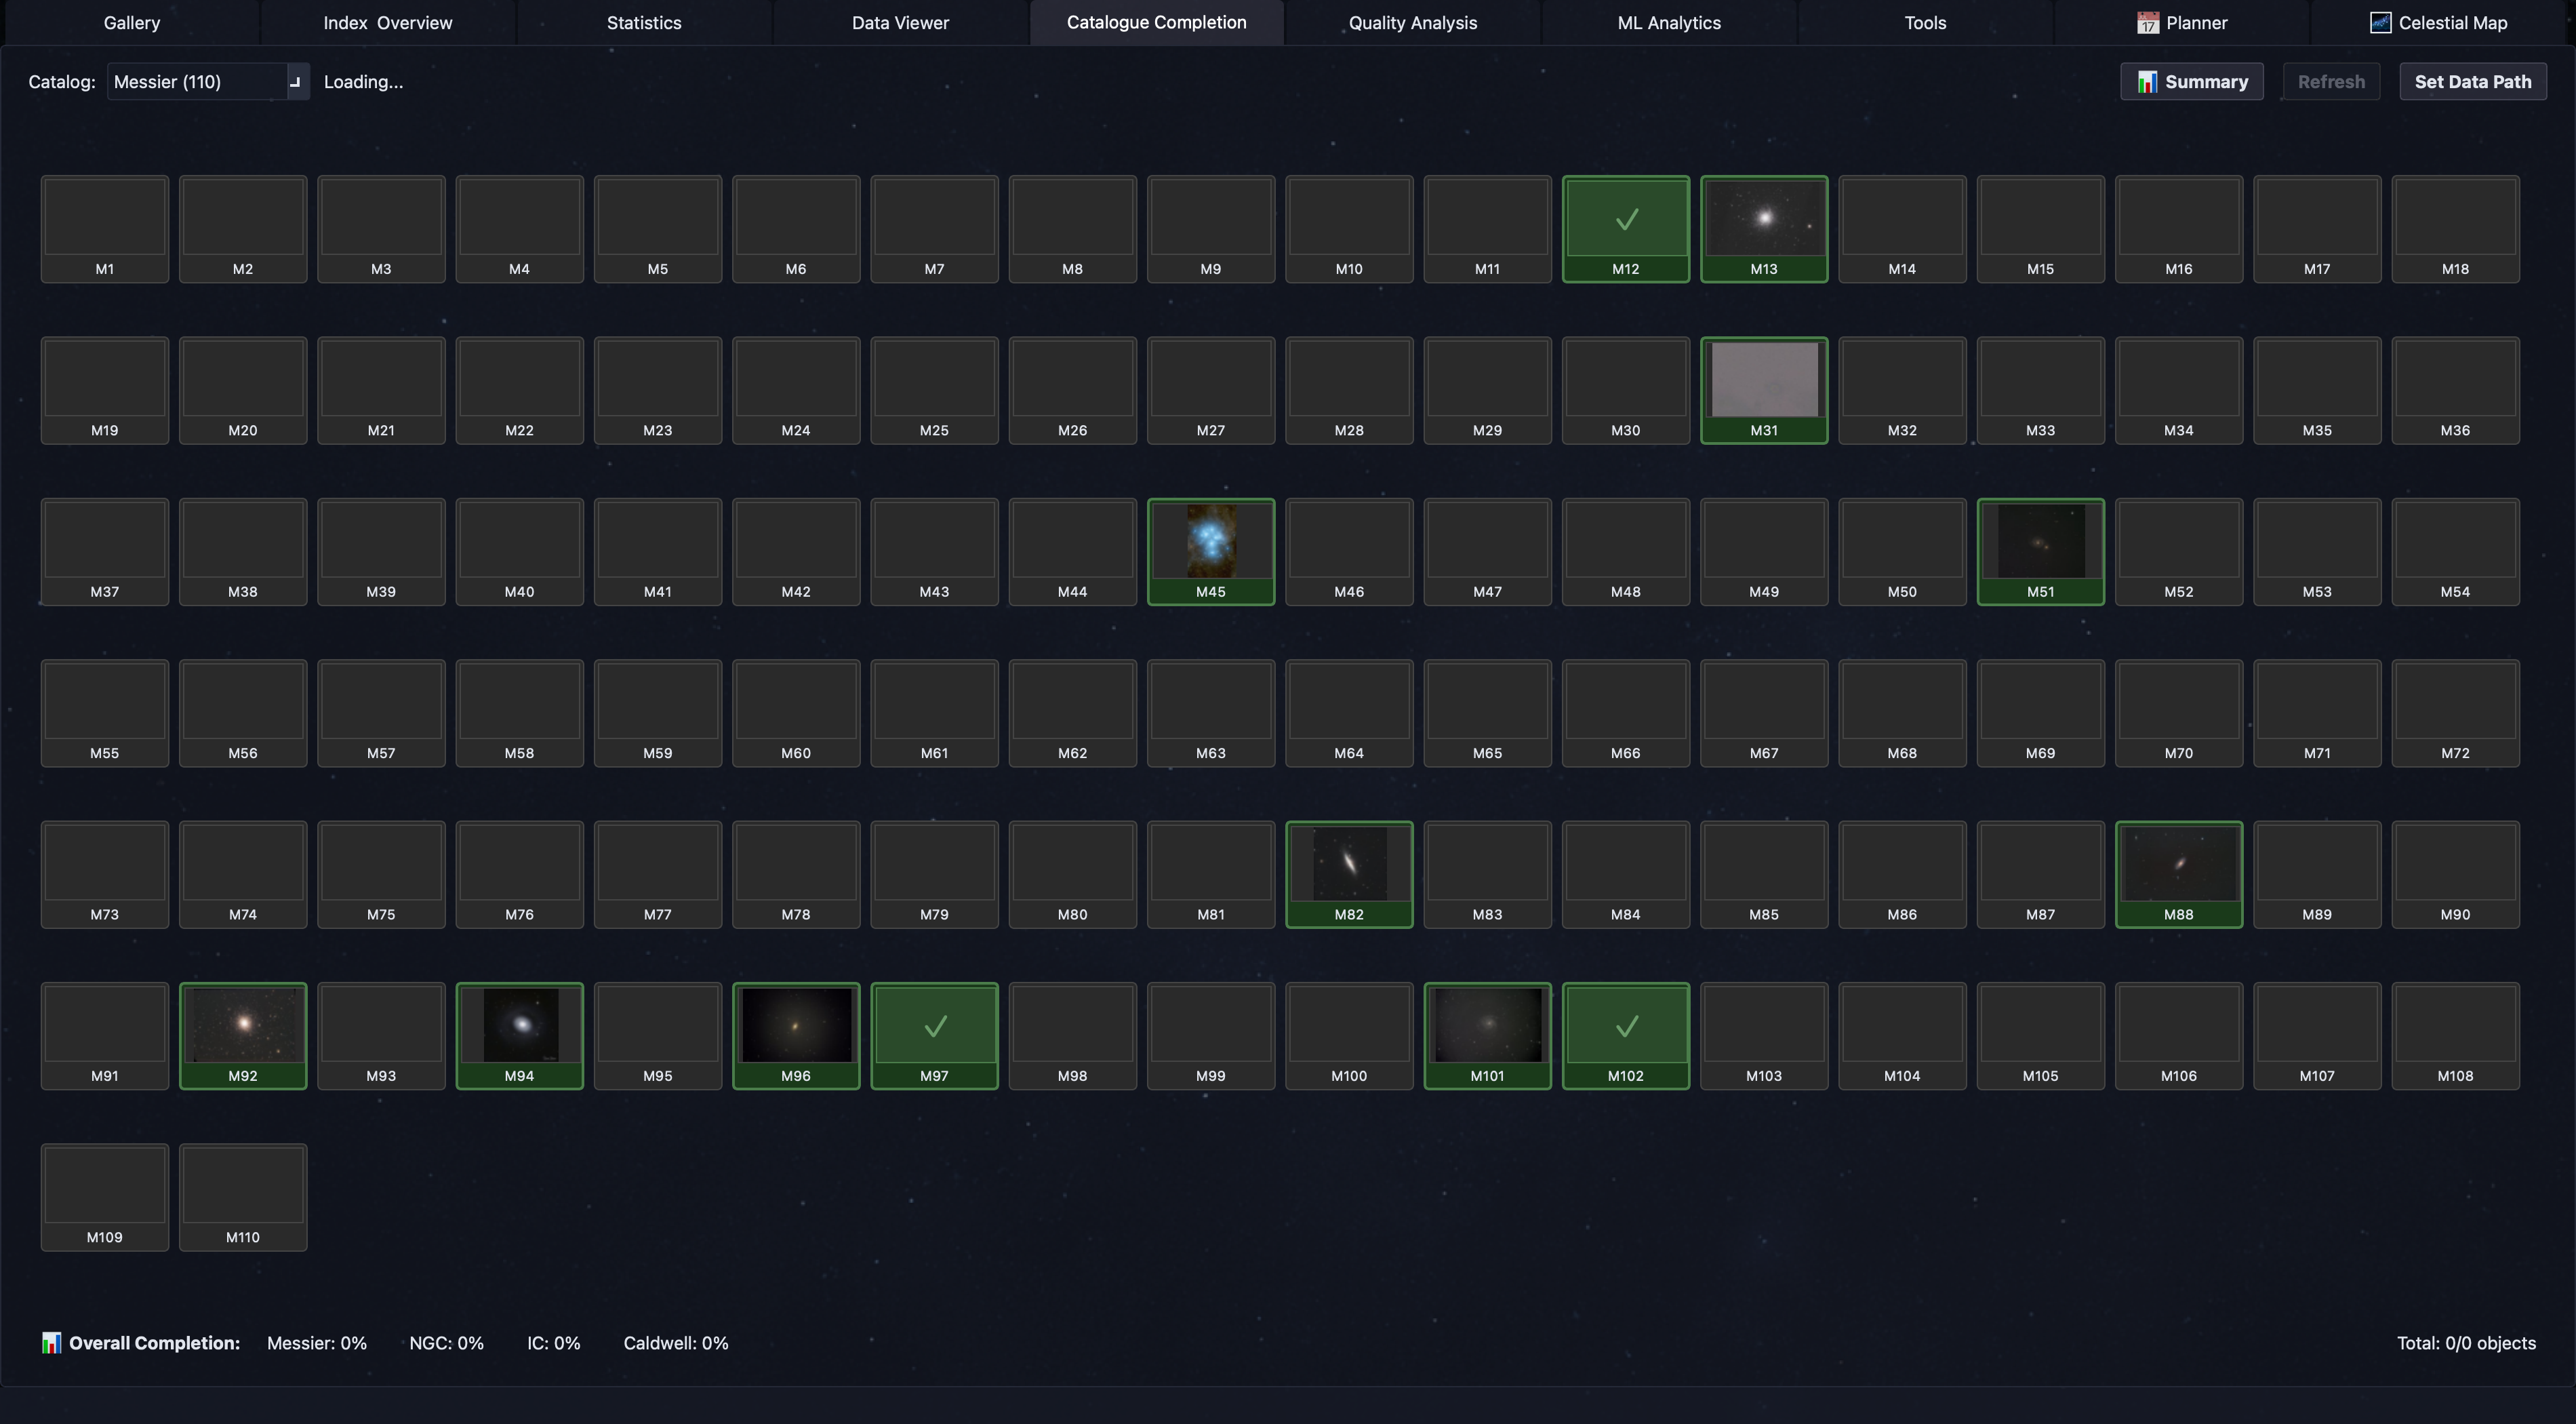
Task: Open the Celestial Map tab
Action: pyautogui.click(x=2438, y=22)
